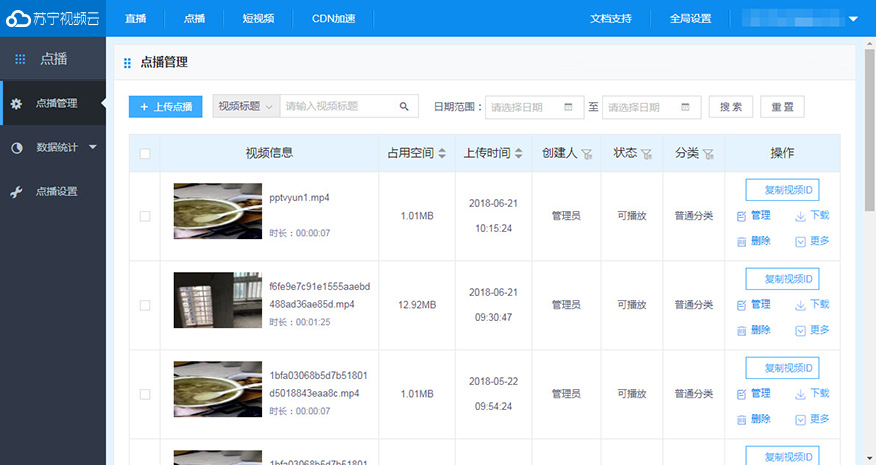
Task: Click the calendar icon in the end date field
Action: (x=685, y=107)
